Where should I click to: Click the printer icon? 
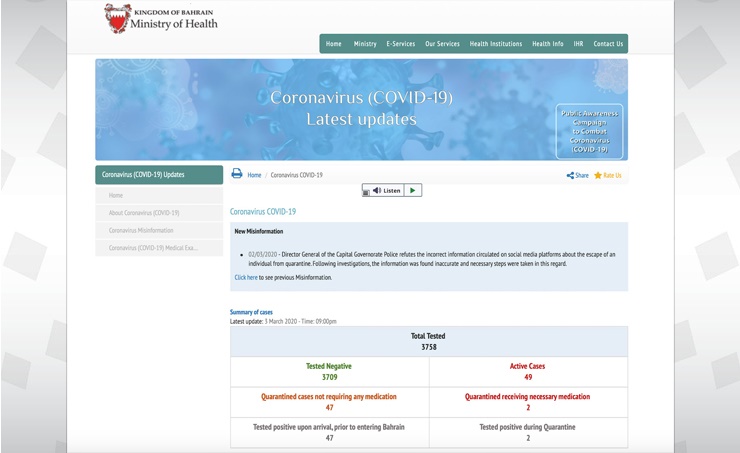(x=237, y=174)
